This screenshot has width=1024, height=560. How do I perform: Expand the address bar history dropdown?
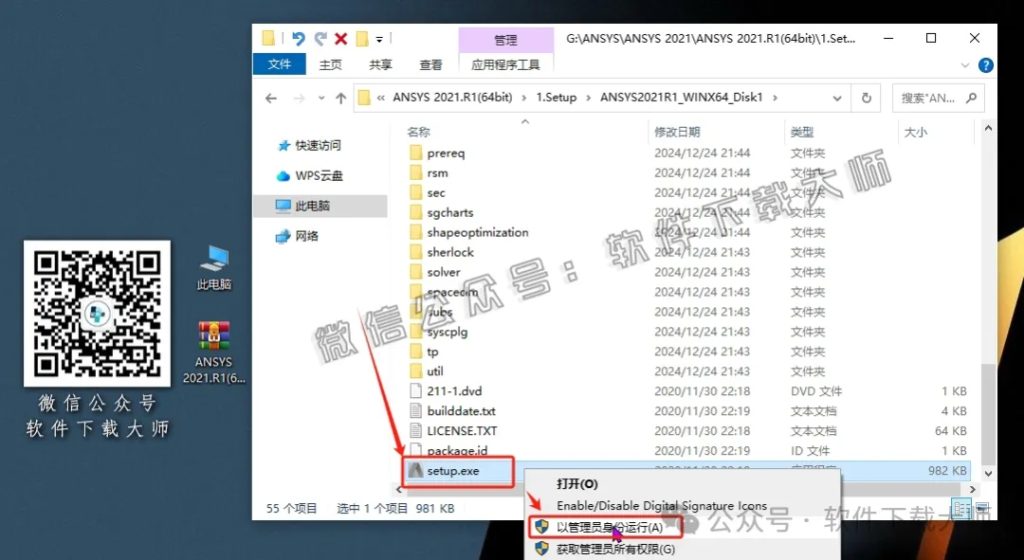point(837,98)
